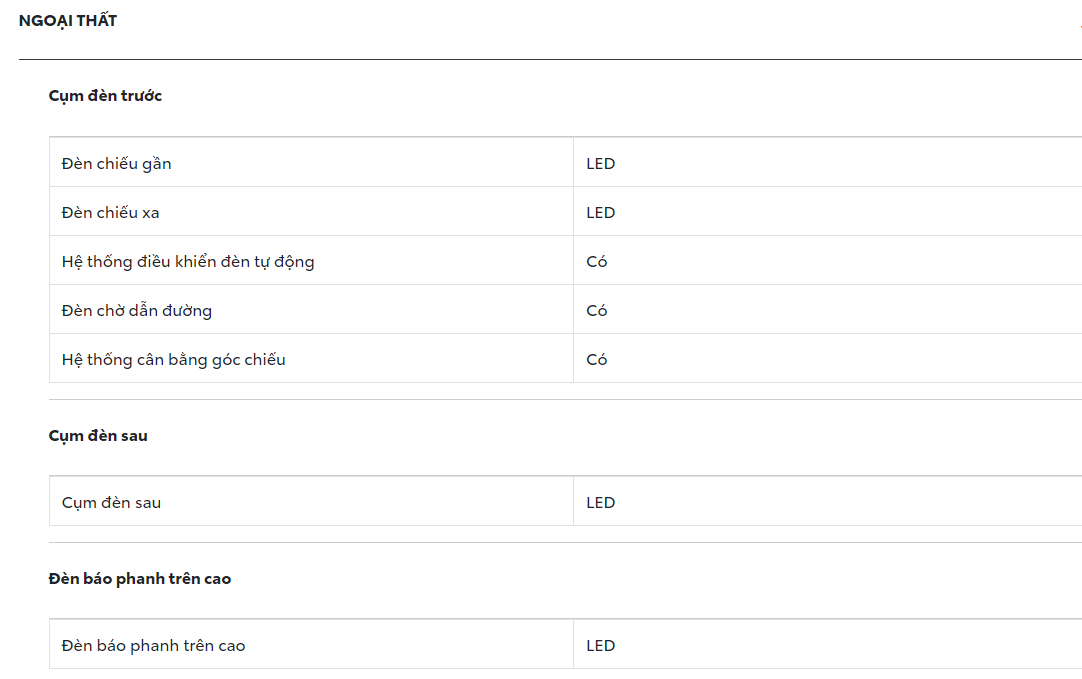The height and width of the screenshot is (679, 1082).
Task: Click LED value in Cụm đèn sau row
Action: tap(600, 503)
